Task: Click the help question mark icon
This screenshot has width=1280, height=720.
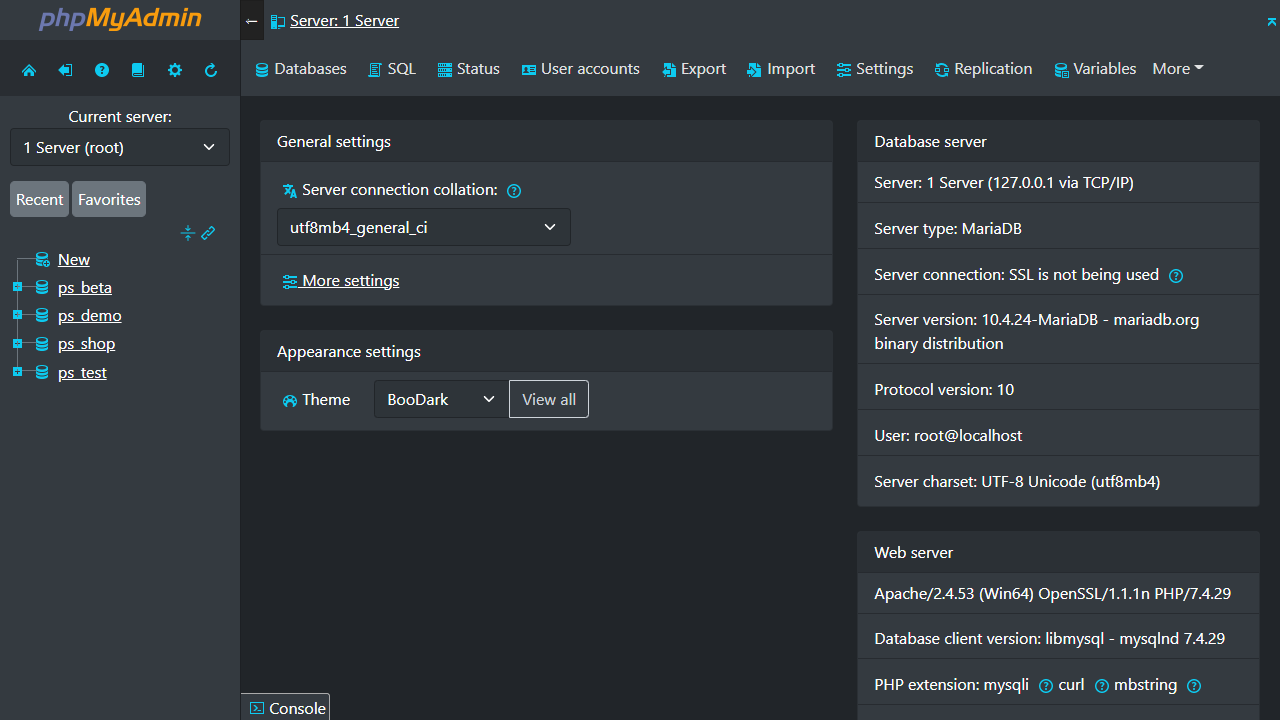Action: (101, 68)
